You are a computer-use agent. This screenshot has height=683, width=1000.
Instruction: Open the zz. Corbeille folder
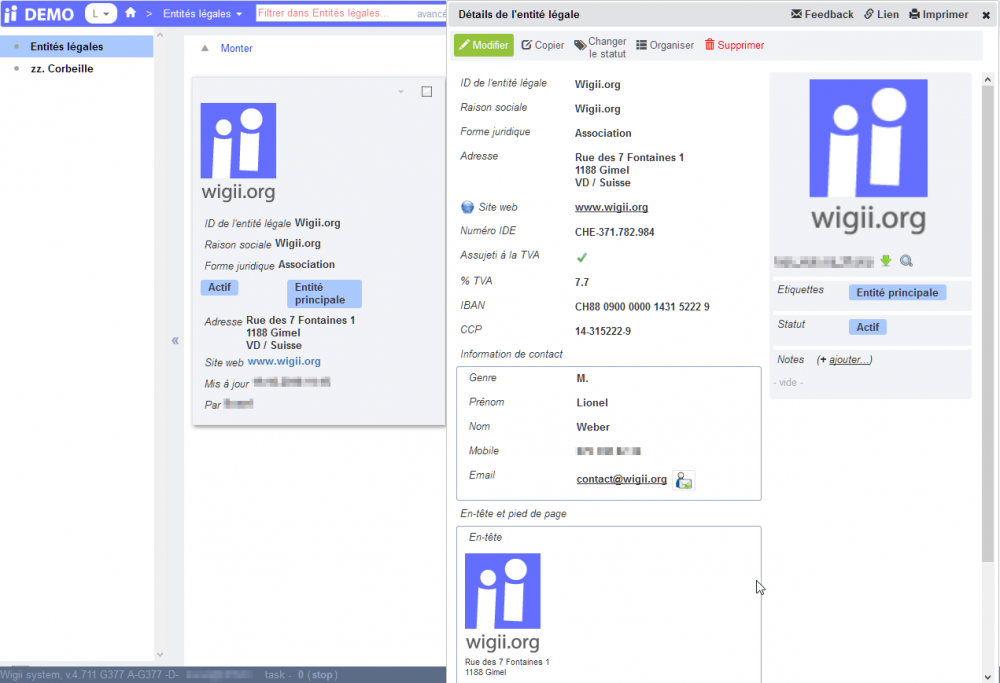pyautogui.click(x=62, y=68)
